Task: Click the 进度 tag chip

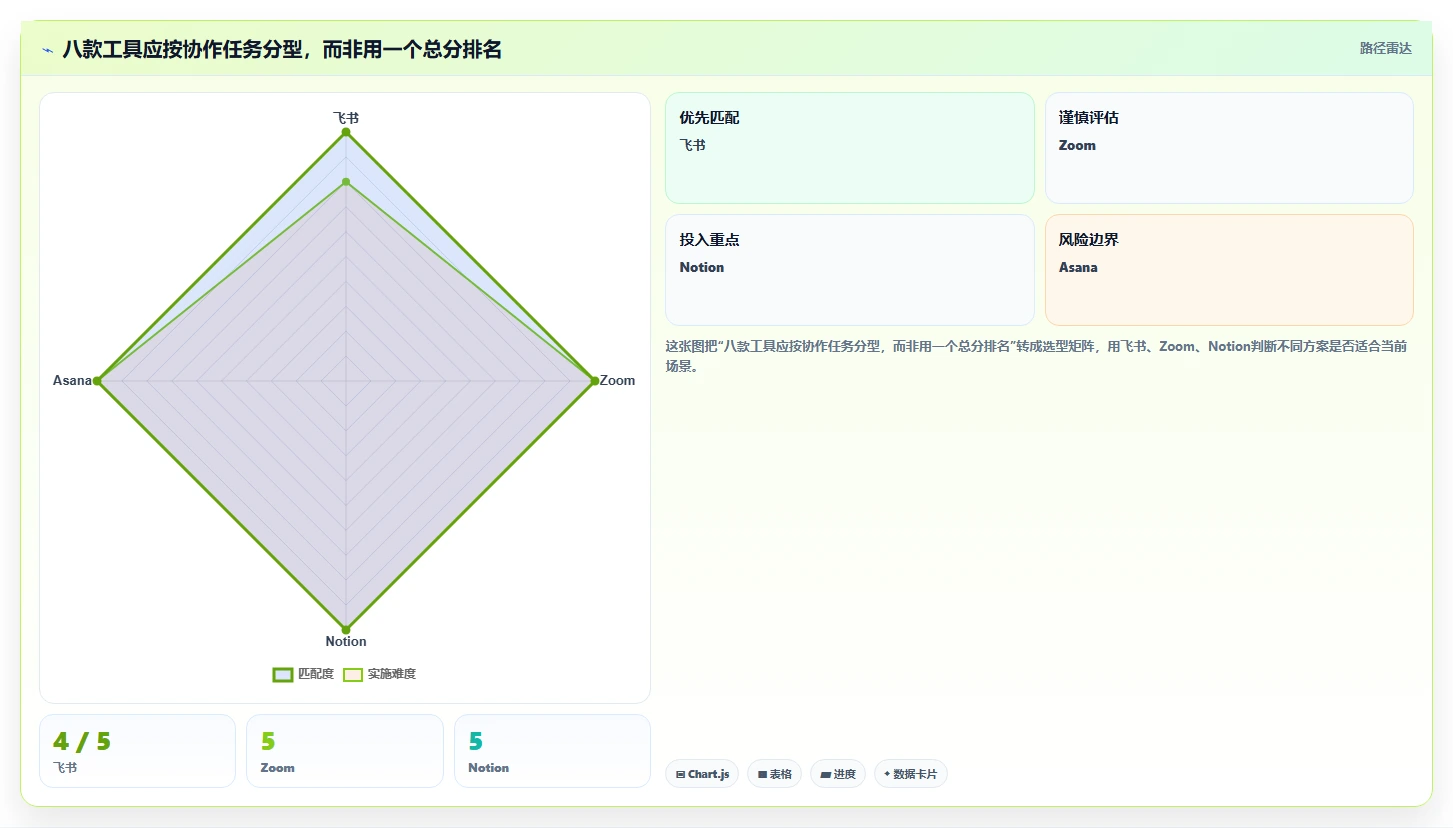Action: tap(838, 774)
